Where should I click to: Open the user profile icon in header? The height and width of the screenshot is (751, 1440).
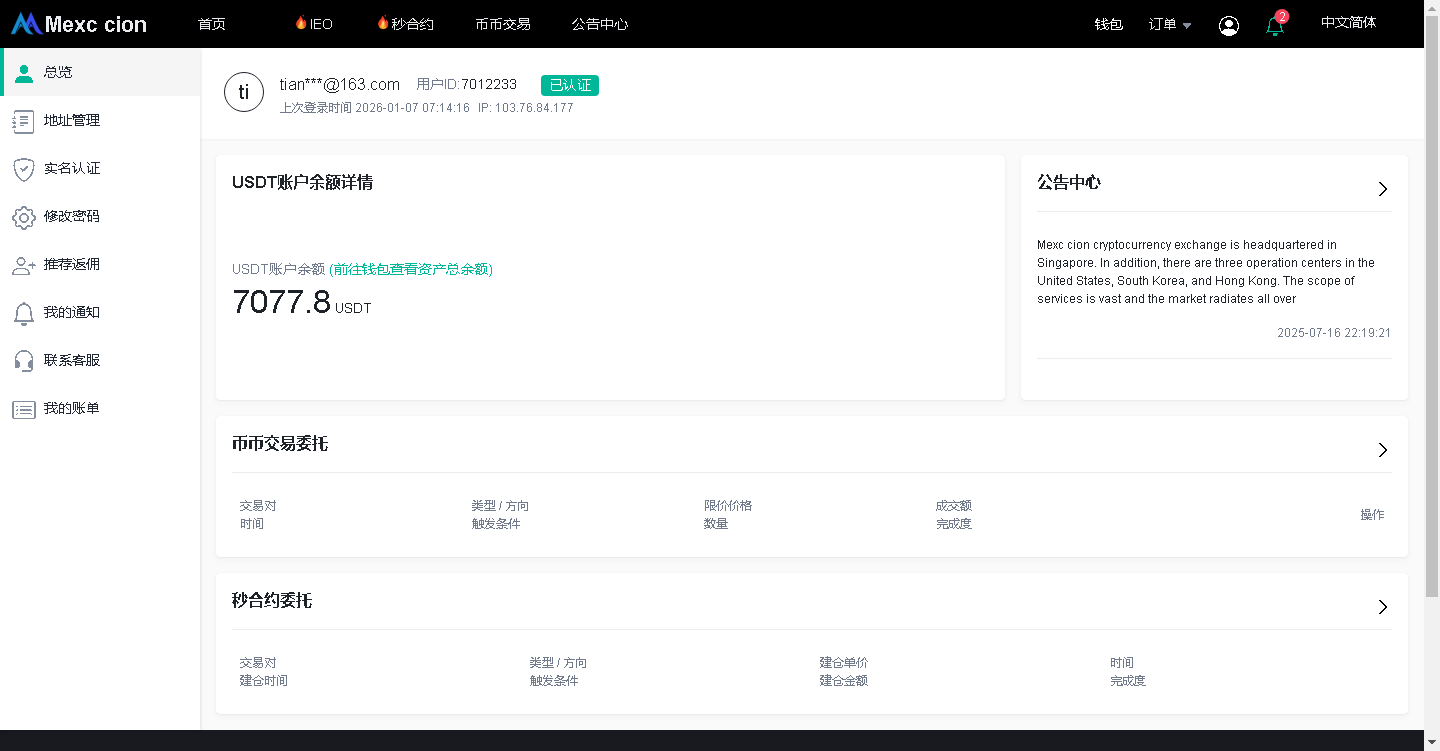click(x=1229, y=26)
